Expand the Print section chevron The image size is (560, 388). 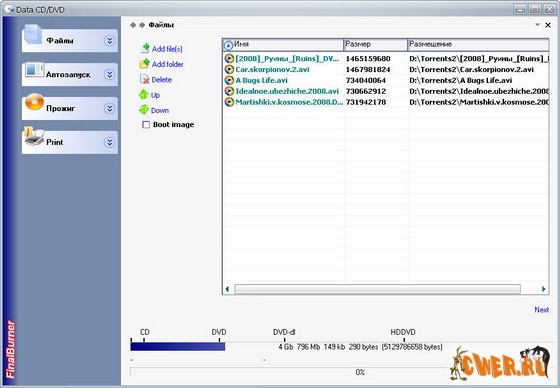[110, 142]
